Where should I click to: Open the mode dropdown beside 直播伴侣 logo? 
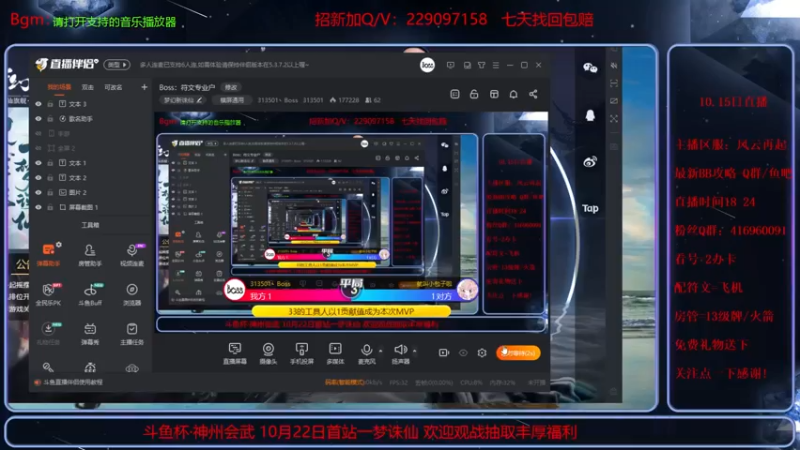point(117,65)
